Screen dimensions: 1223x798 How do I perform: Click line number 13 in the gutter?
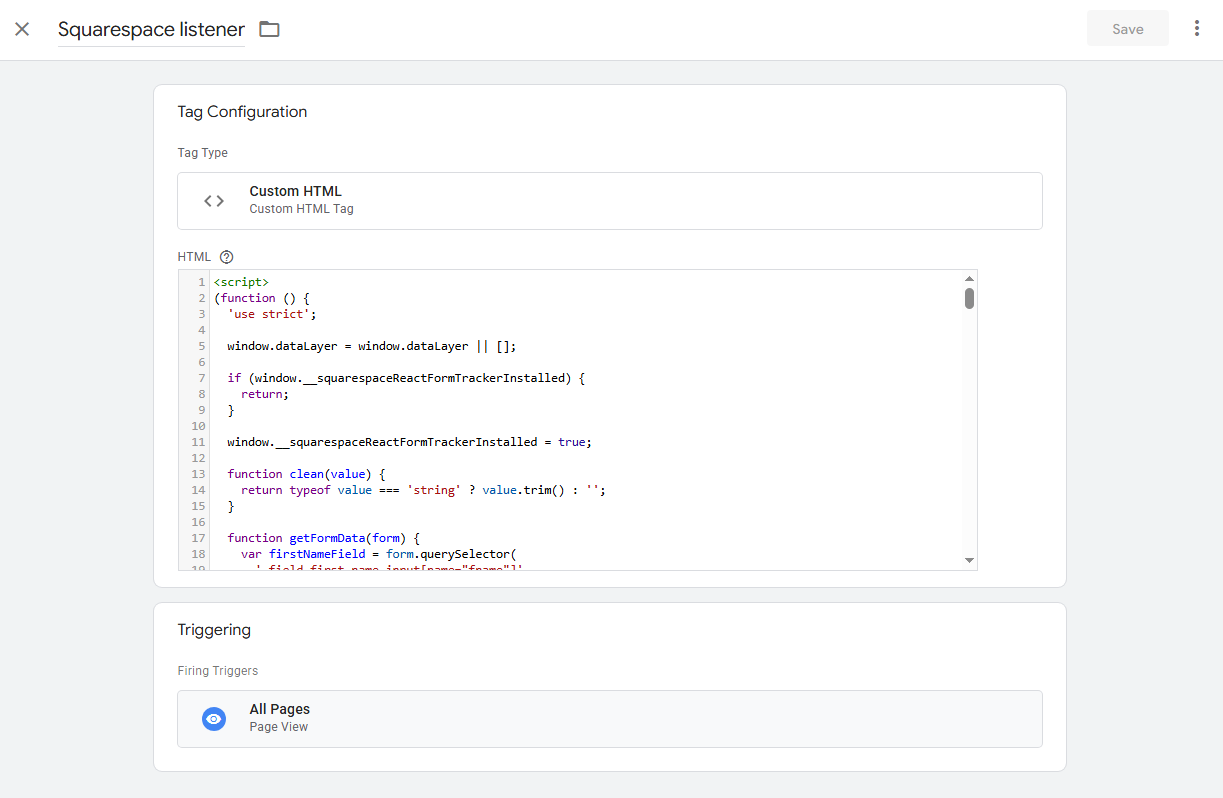point(198,474)
